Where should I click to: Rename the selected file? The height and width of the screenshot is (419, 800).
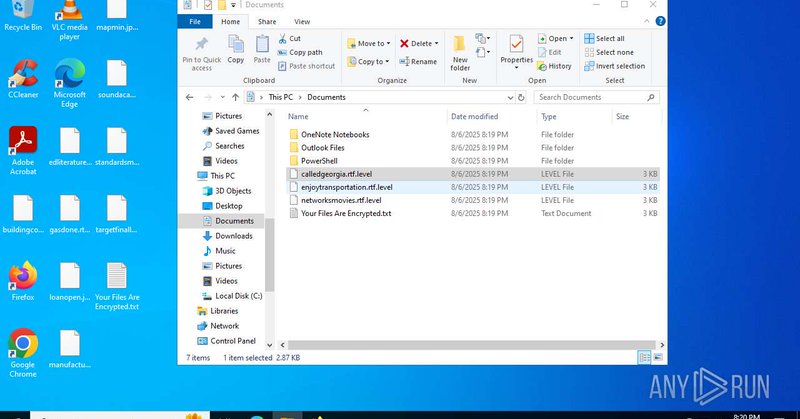click(418, 61)
